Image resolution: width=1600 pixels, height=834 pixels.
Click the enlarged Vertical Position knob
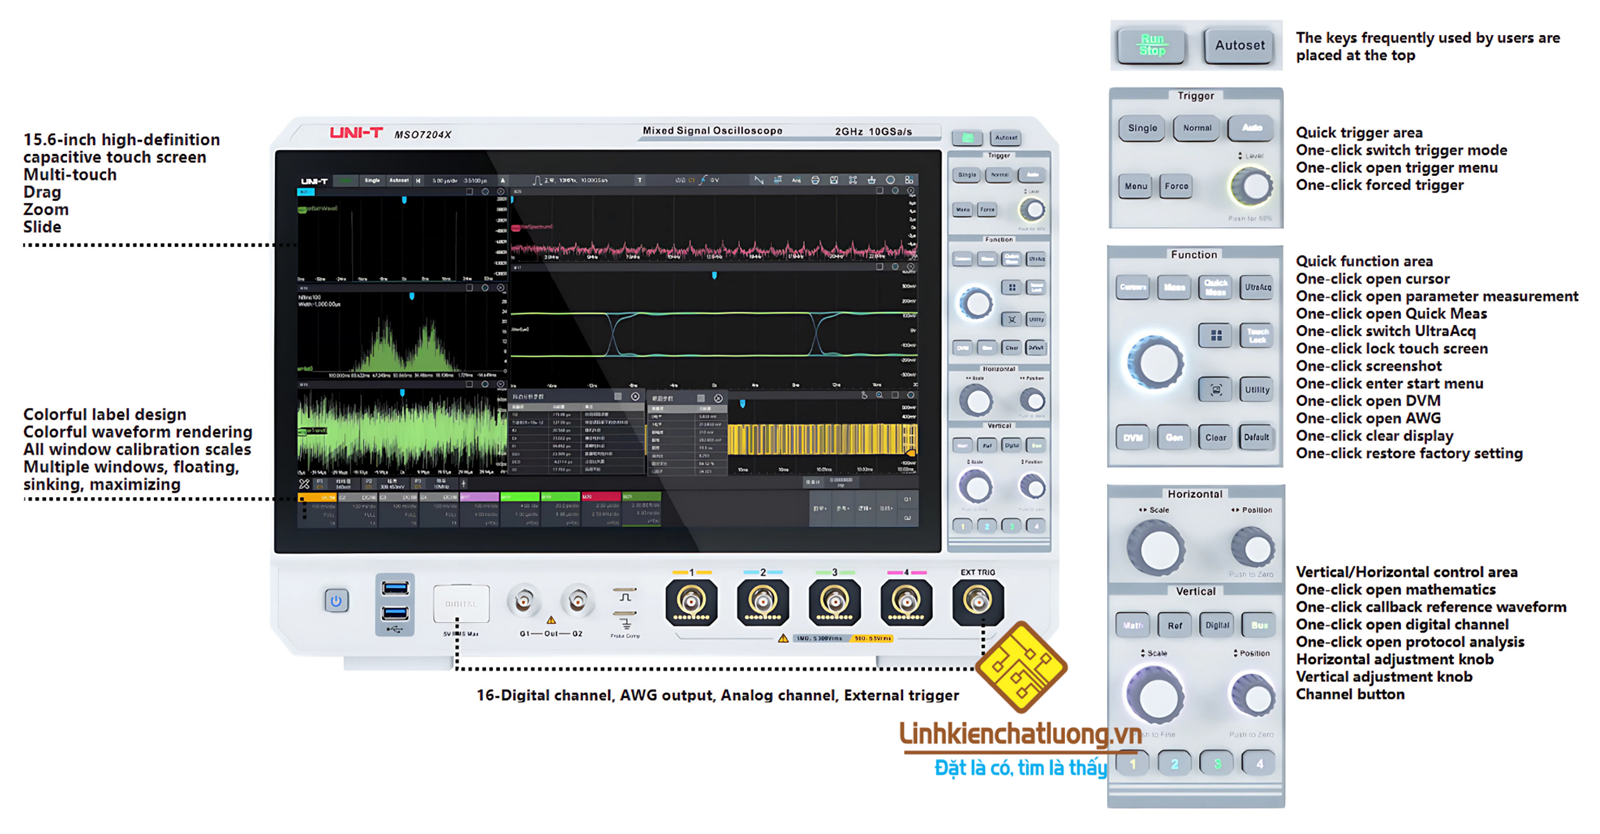1252,696
